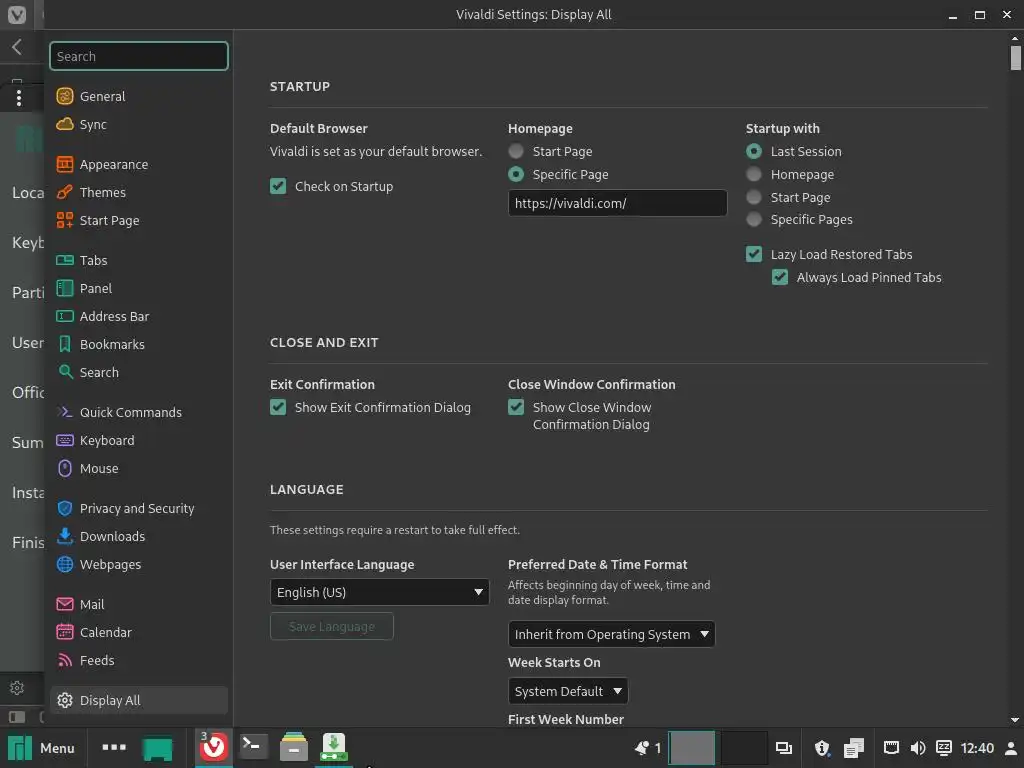Click the Calendar settings icon
Viewport: 1024px width, 768px height.
(x=65, y=632)
